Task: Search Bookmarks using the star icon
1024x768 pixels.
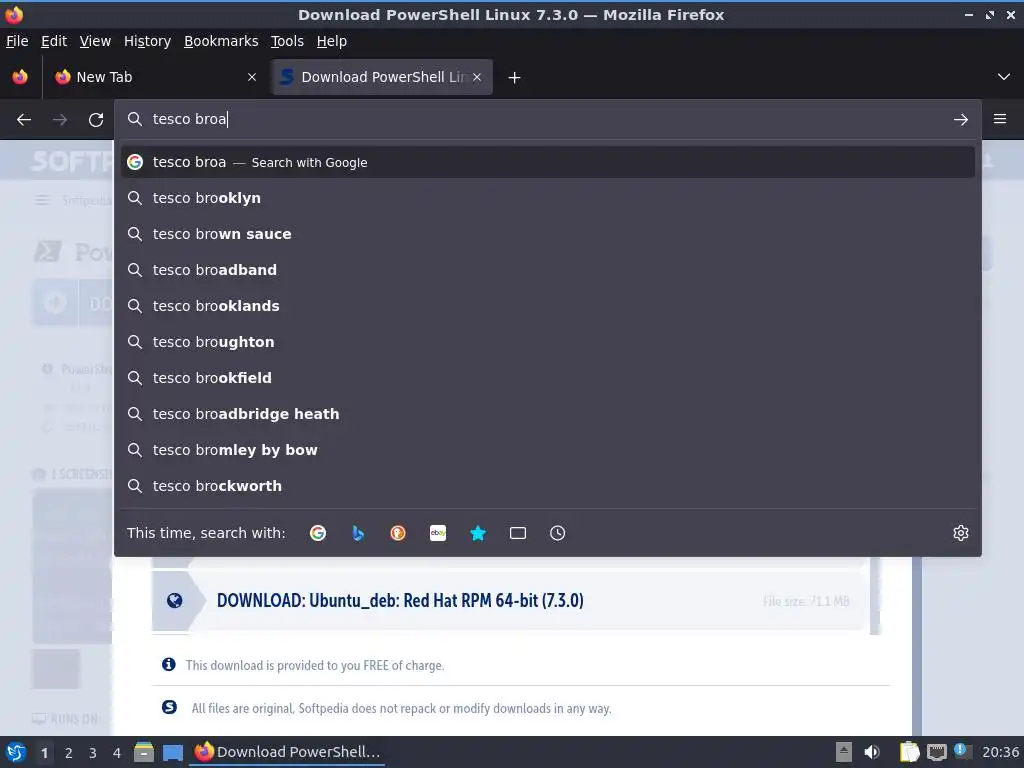Action: pyautogui.click(x=478, y=533)
